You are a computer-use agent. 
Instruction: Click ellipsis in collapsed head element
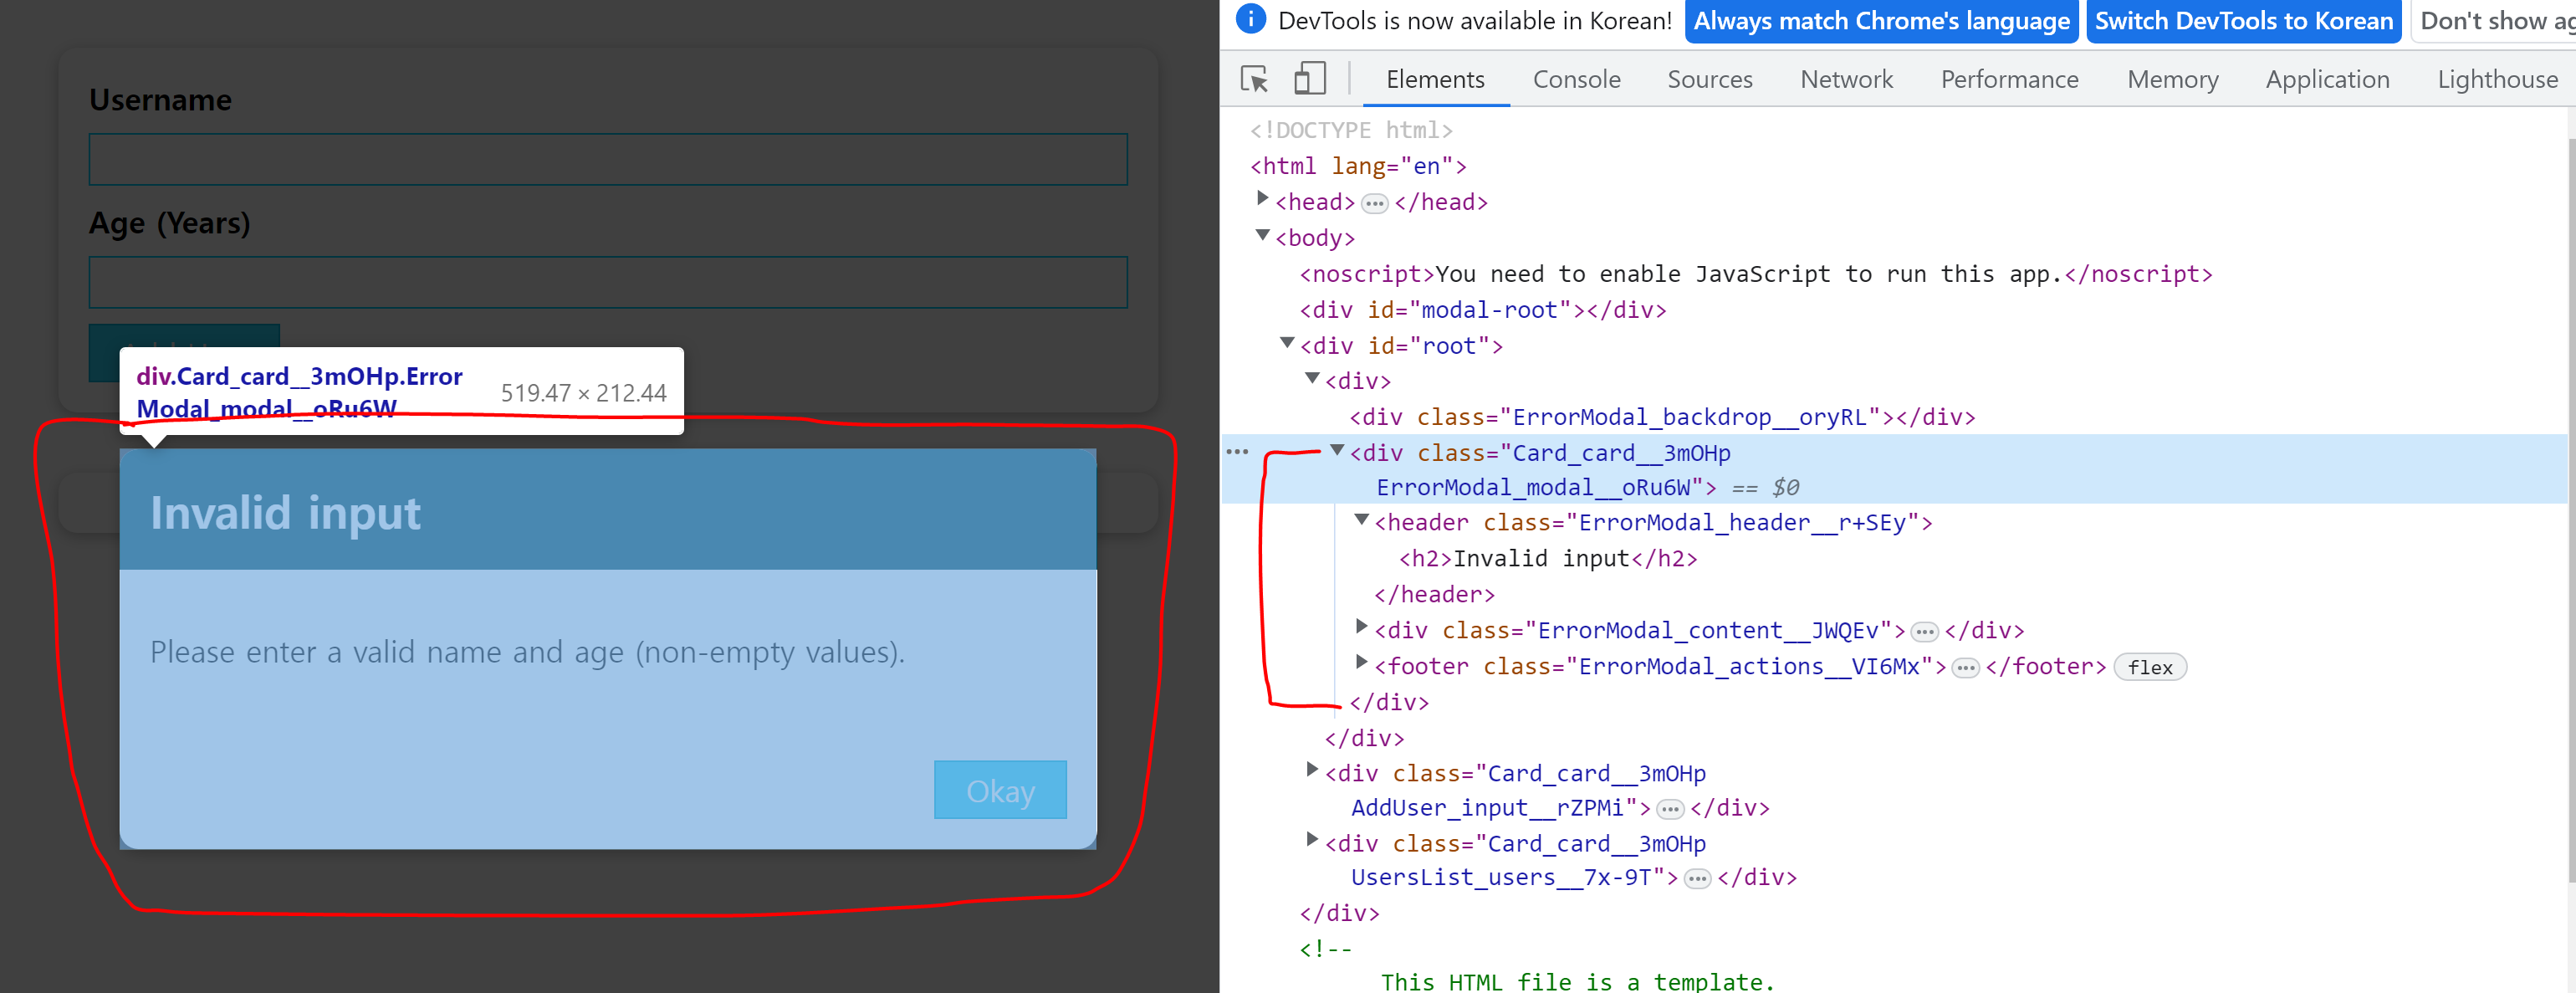tap(1375, 204)
